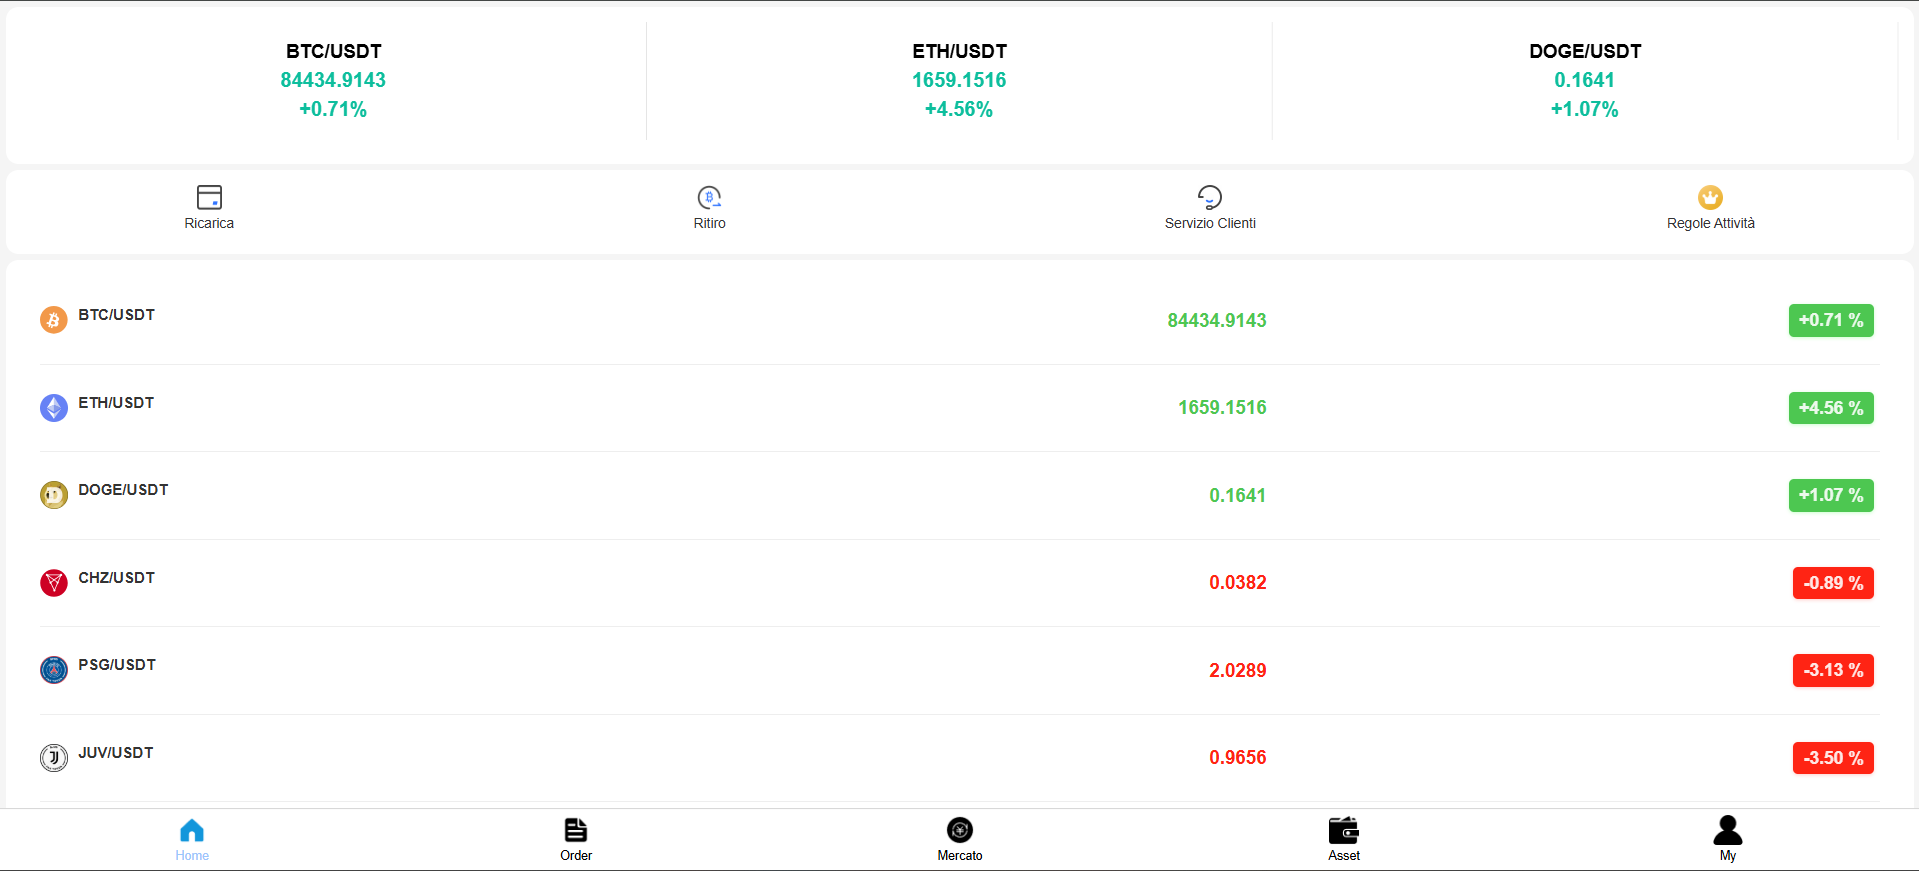Open the Servizio Clienti headset icon

[x=1210, y=197]
